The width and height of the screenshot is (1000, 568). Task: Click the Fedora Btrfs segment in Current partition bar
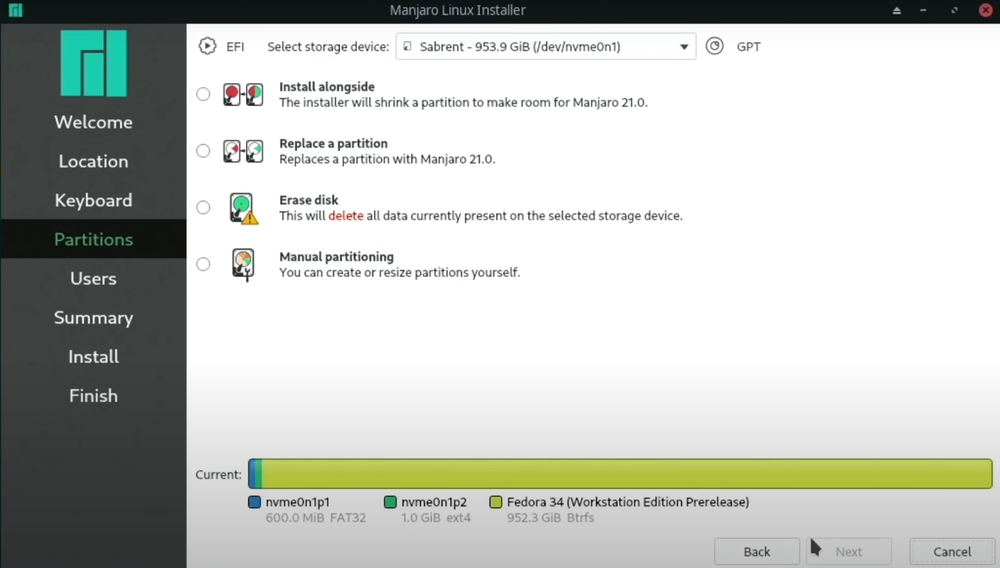point(627,474)
